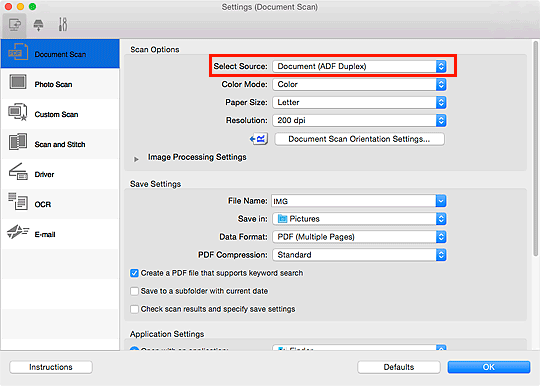Image resolution: width=540 pixels, height=386 pixels.
Task: Select Driver in the sidebar
Action: (x=60, y=174)
